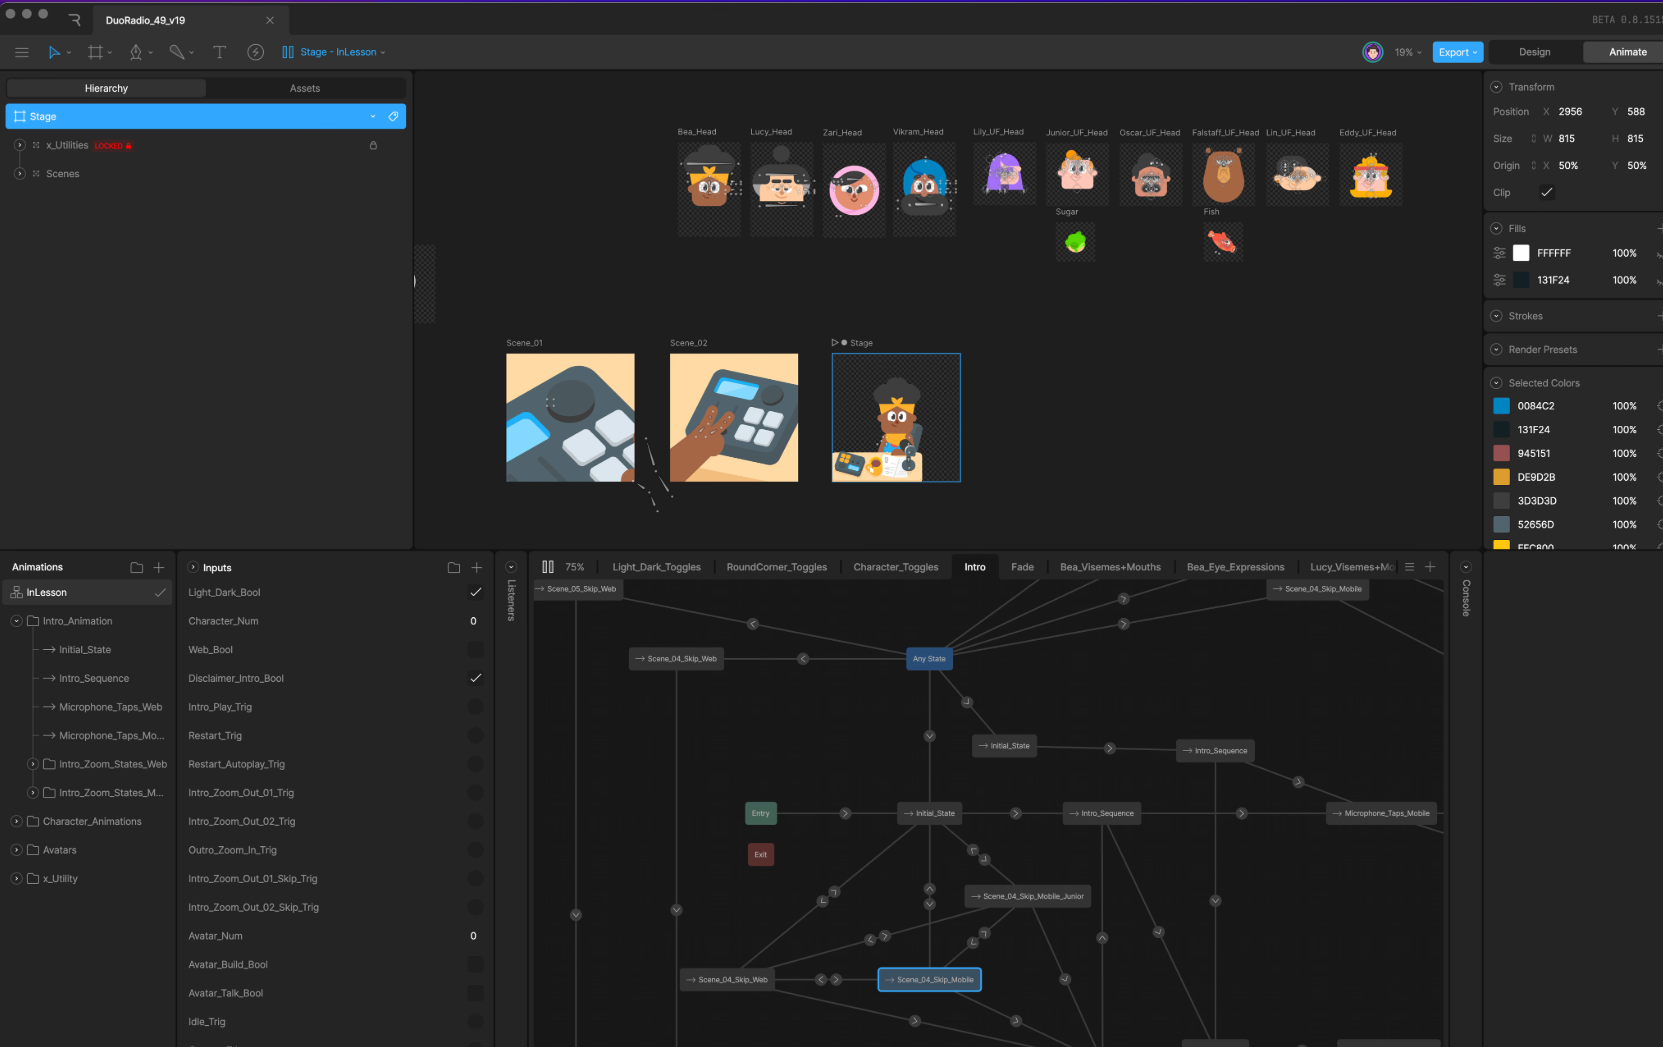Add new animation with plus icon
The image size is (1663, 1047).
pos(158,568)
